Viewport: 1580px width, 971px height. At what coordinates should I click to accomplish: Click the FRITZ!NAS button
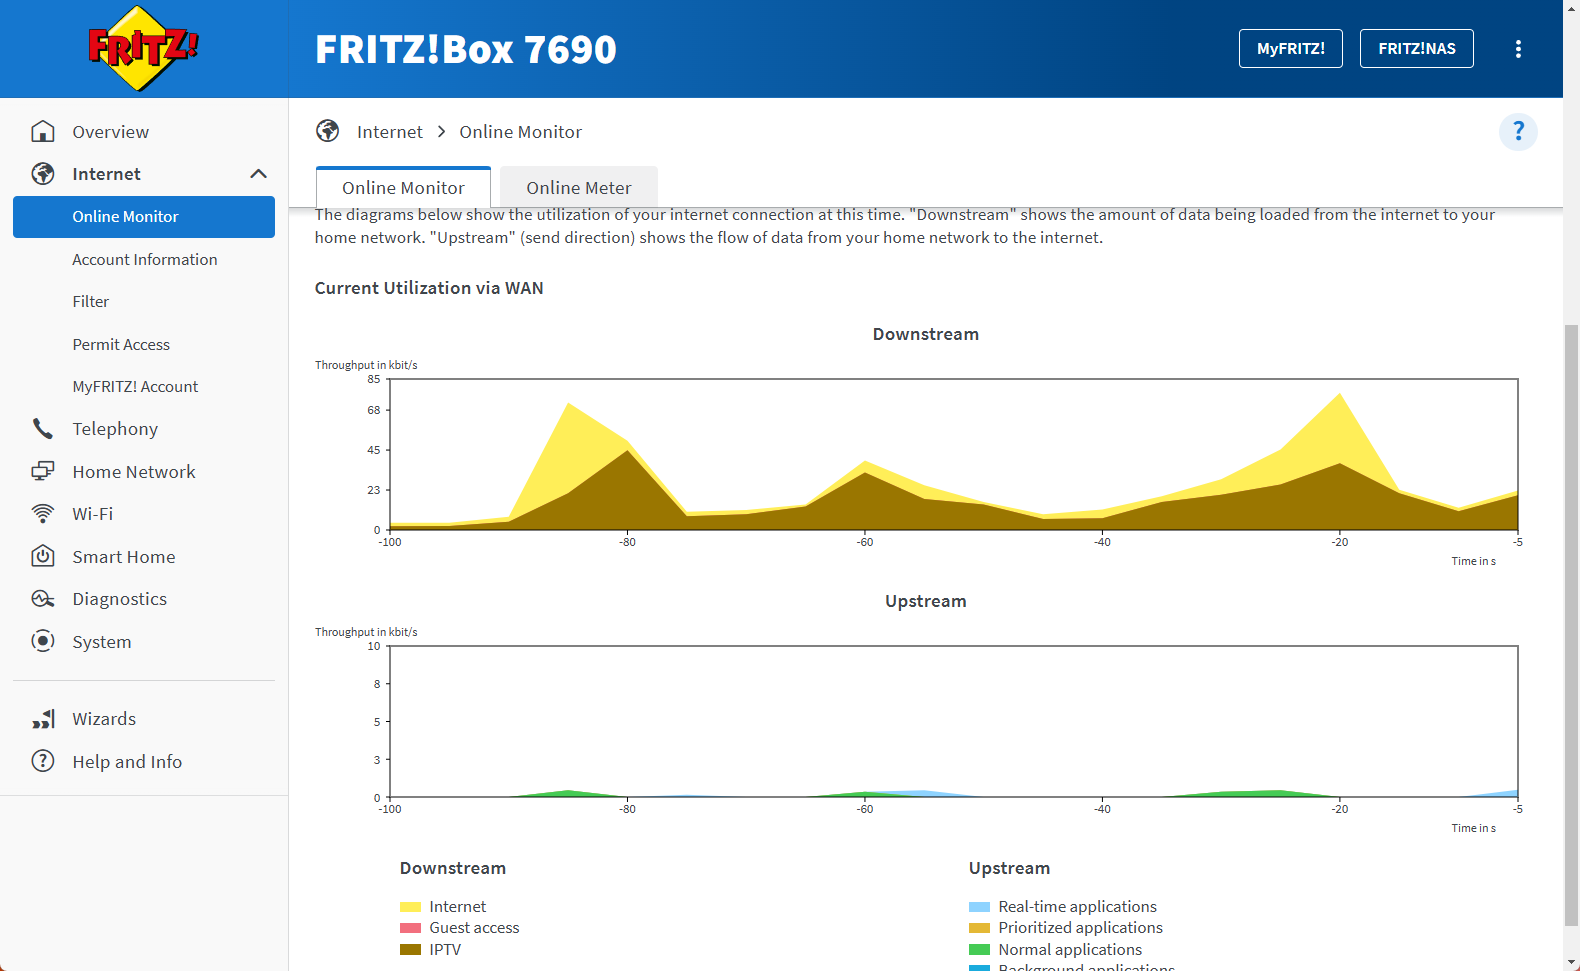pos(1416,49)
